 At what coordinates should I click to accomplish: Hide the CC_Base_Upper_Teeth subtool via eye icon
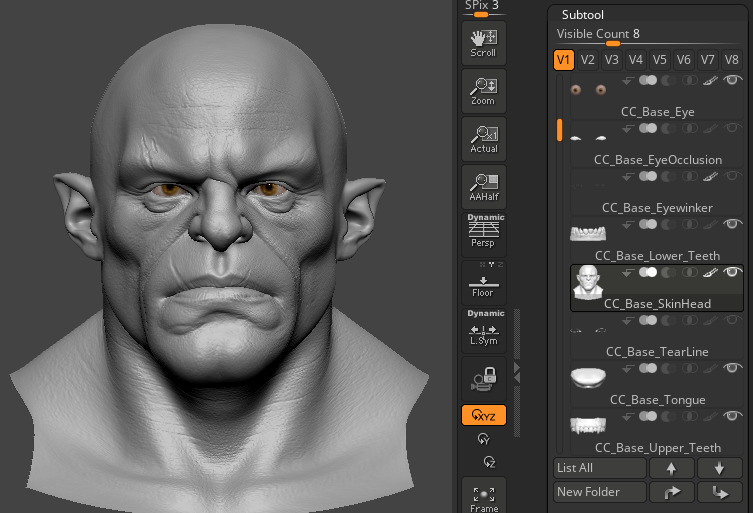click(732, 416)
